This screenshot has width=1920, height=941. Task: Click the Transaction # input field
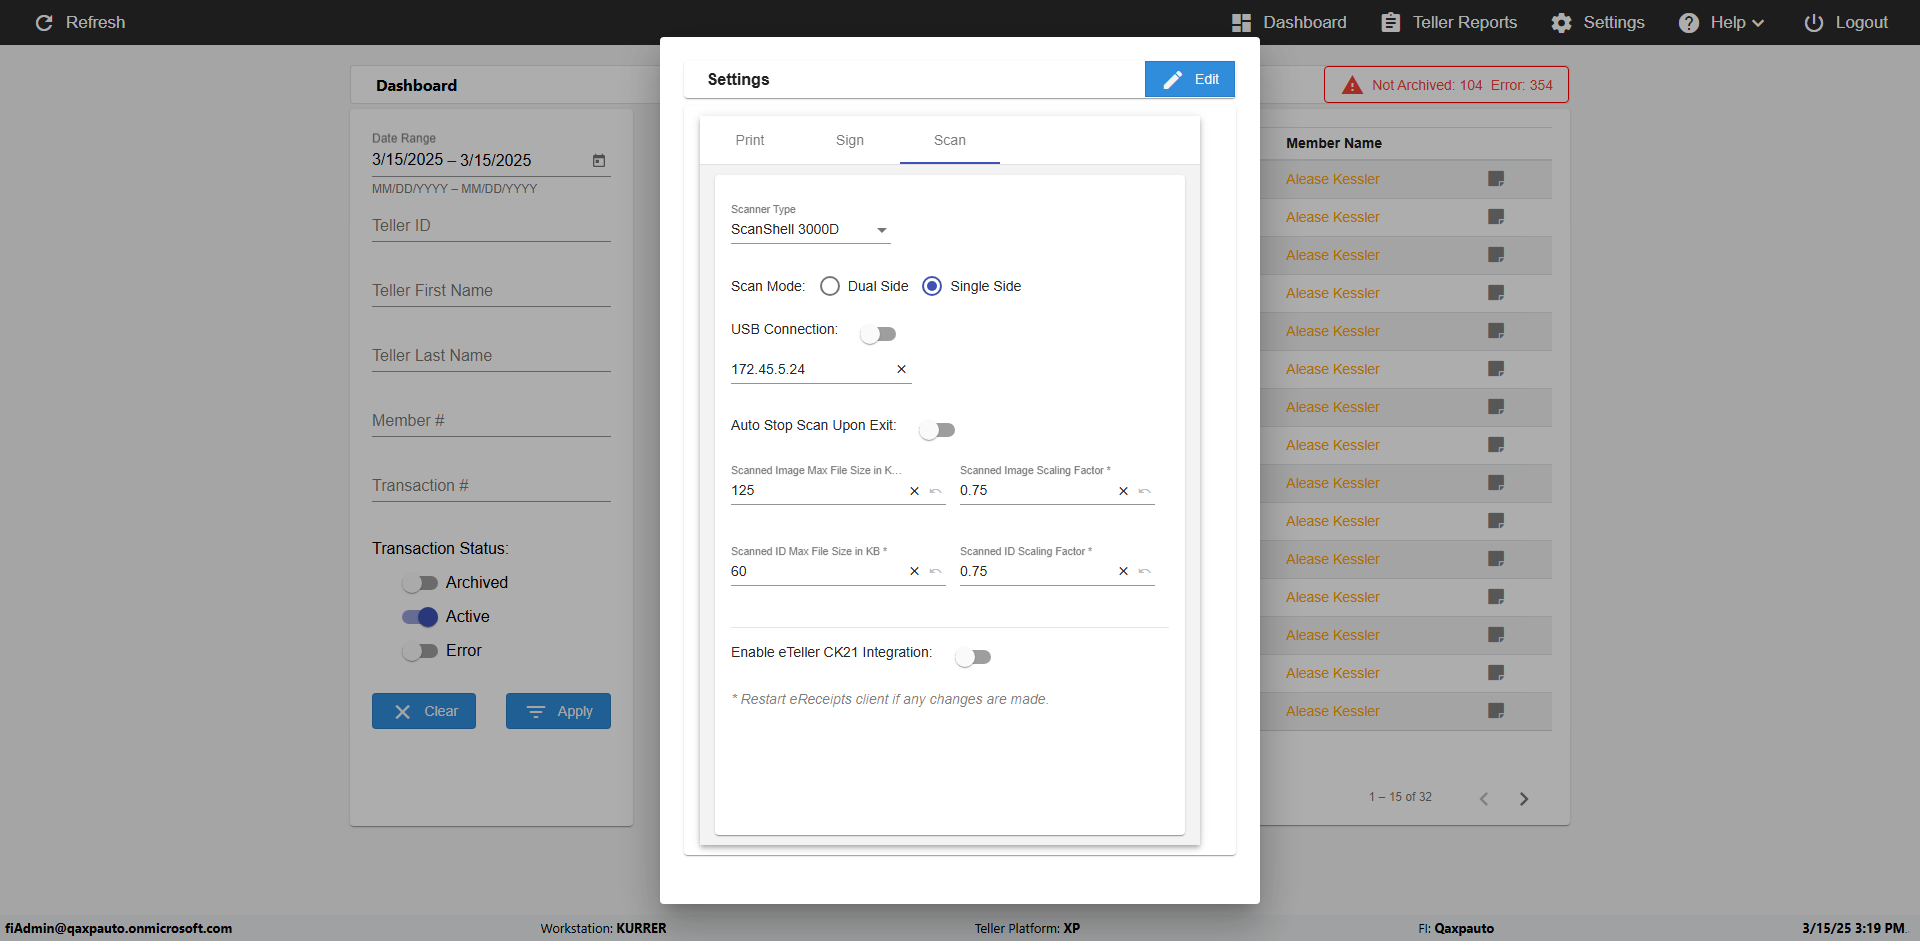(491, 486)
